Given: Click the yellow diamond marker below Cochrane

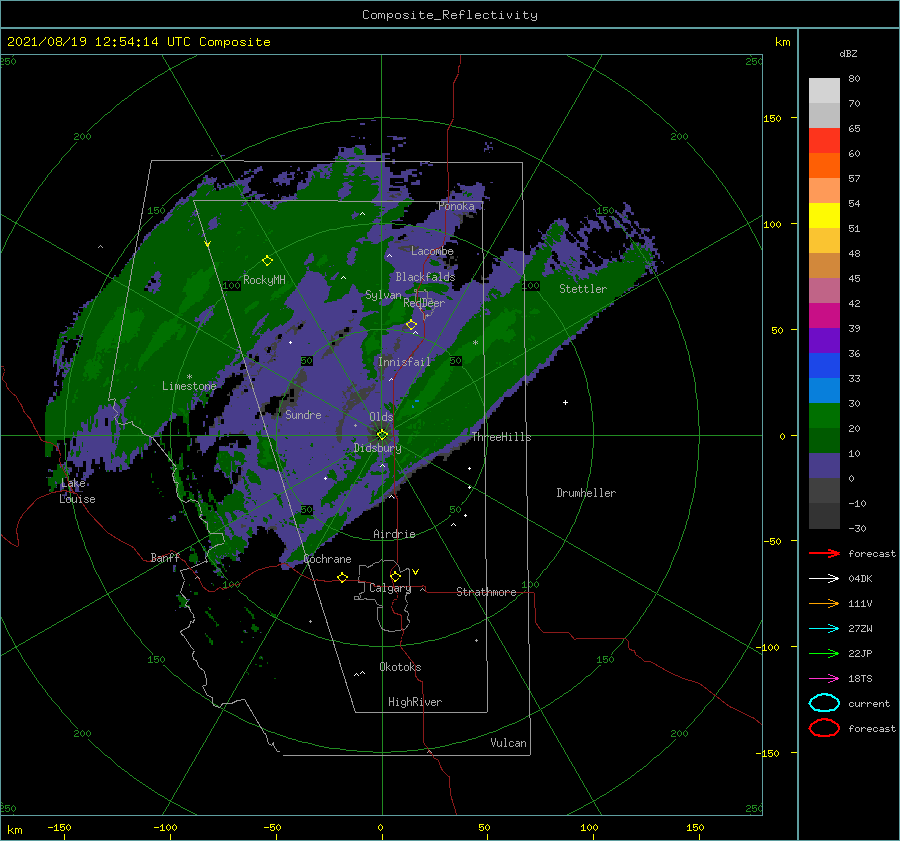Looking at the screenshot, I should point(343,577).
